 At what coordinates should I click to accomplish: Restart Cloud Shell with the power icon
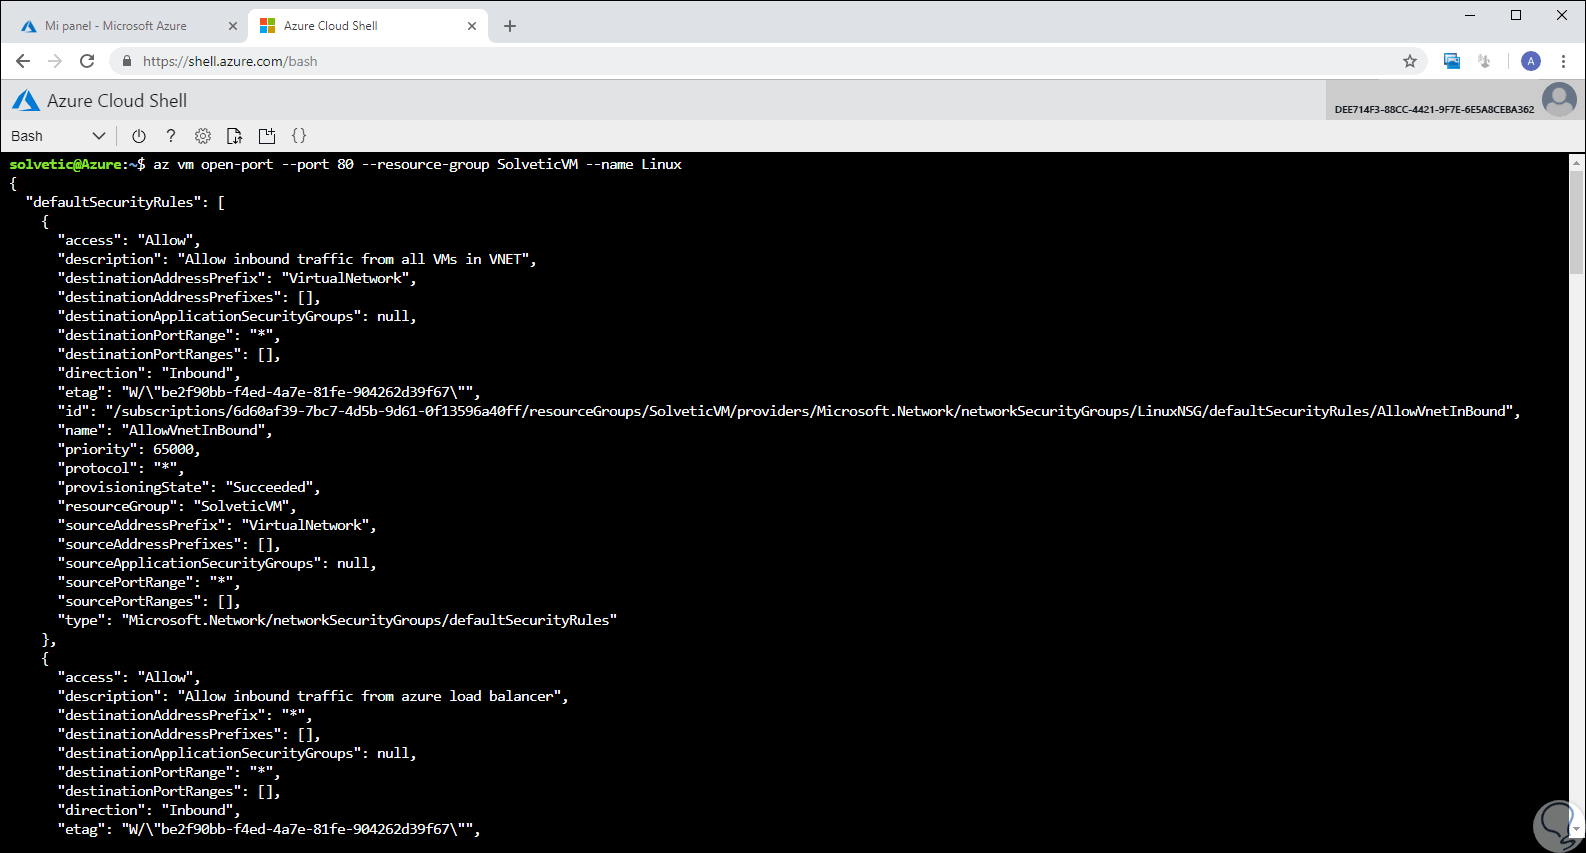click(x=139, y=136)
